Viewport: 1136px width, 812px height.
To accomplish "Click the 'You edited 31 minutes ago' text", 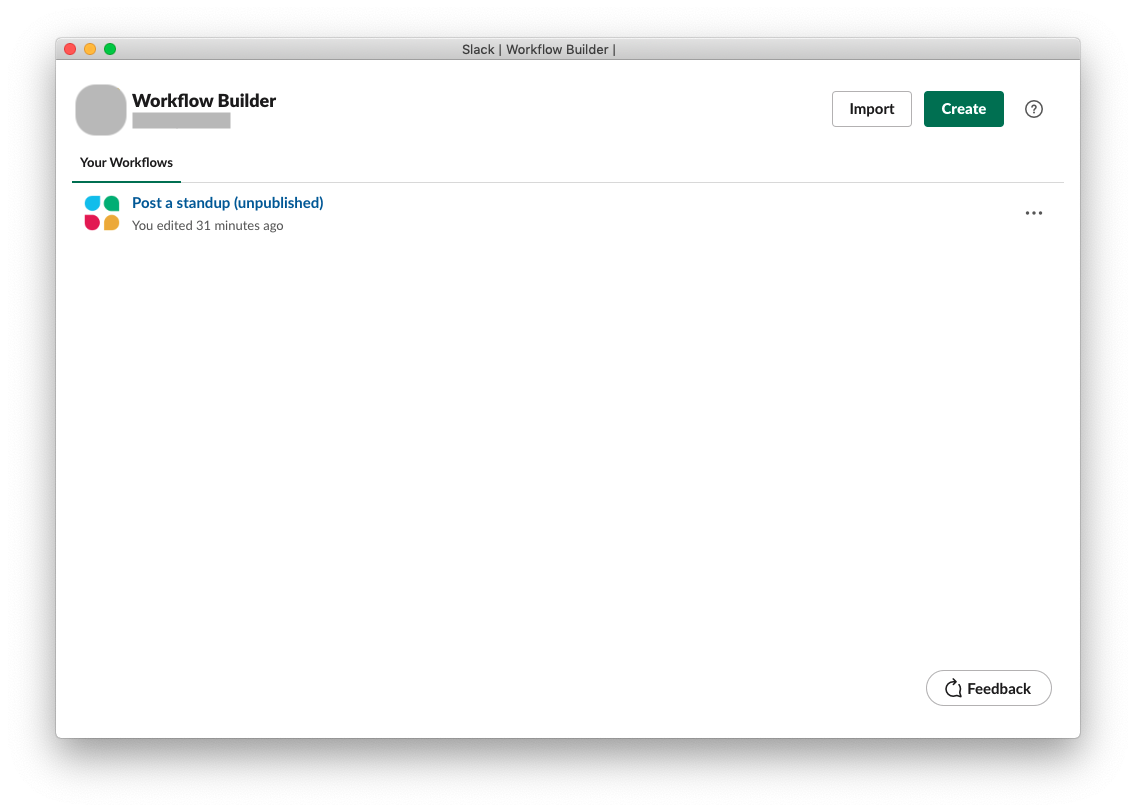I will [x=207, y=225].
